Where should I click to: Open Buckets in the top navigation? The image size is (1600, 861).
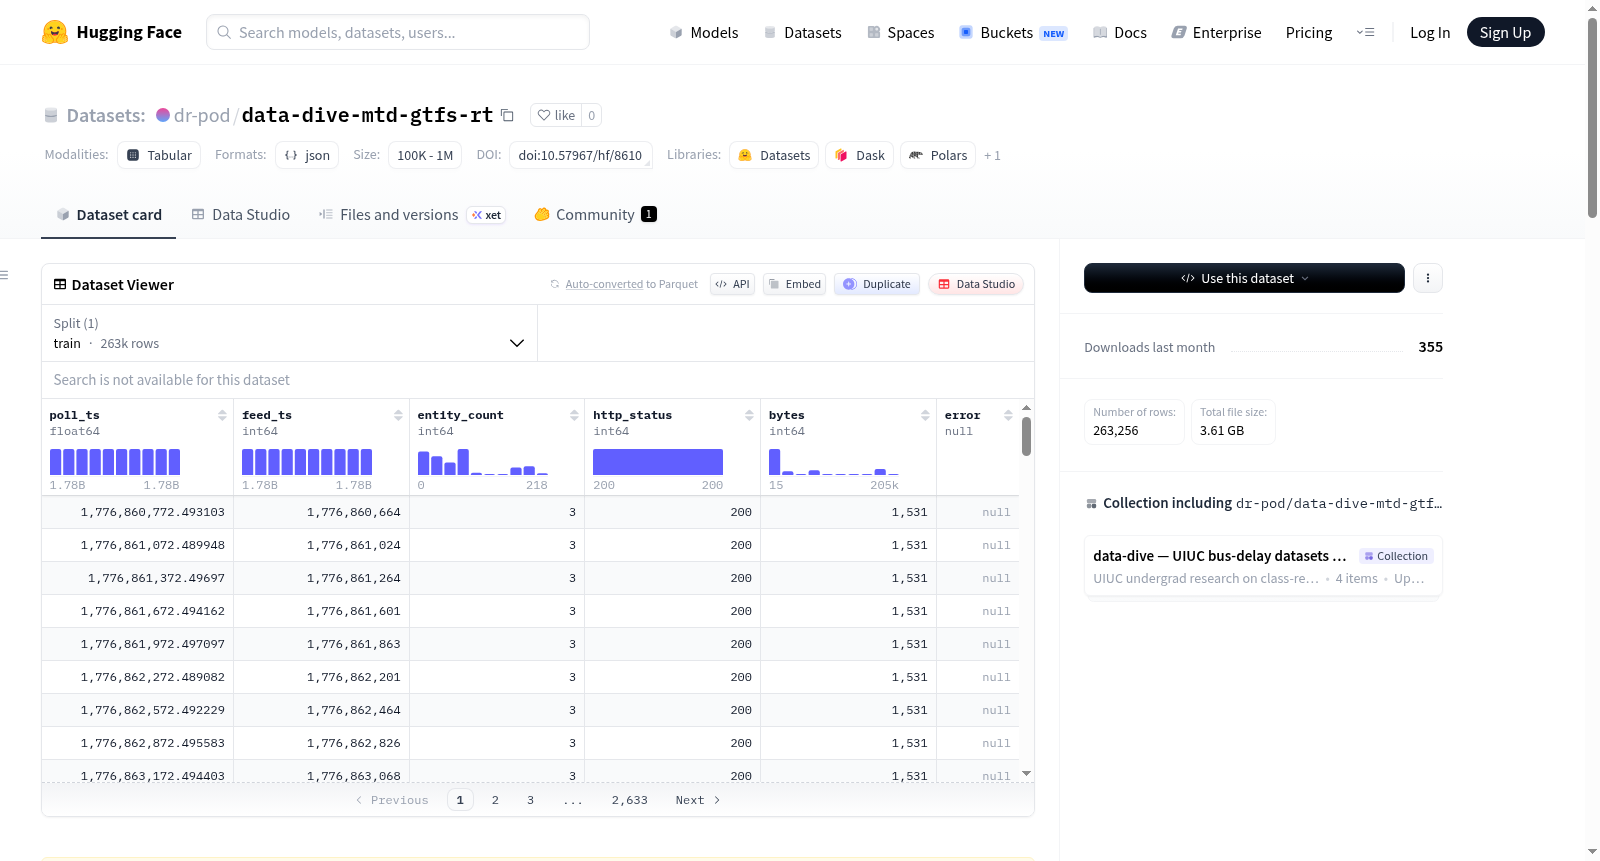1013,32
